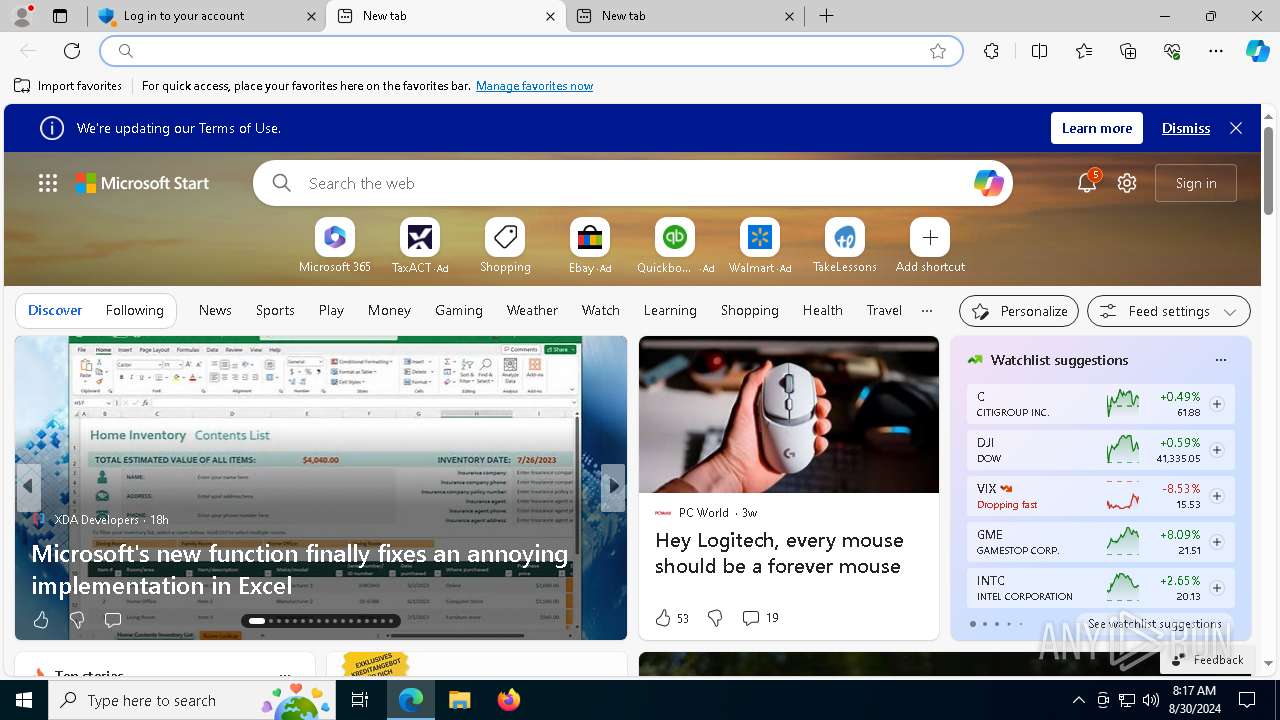This screenshot has height=720, width=1280.
Task: Add a new shortcut tile
Action: 930,245
